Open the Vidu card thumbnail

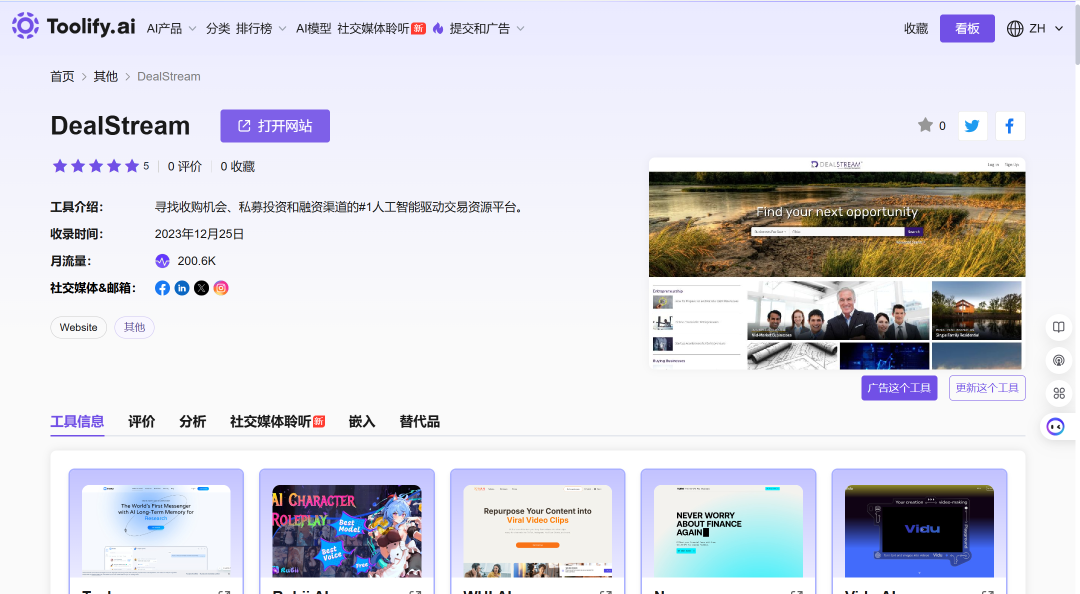[x=919, y=531]
